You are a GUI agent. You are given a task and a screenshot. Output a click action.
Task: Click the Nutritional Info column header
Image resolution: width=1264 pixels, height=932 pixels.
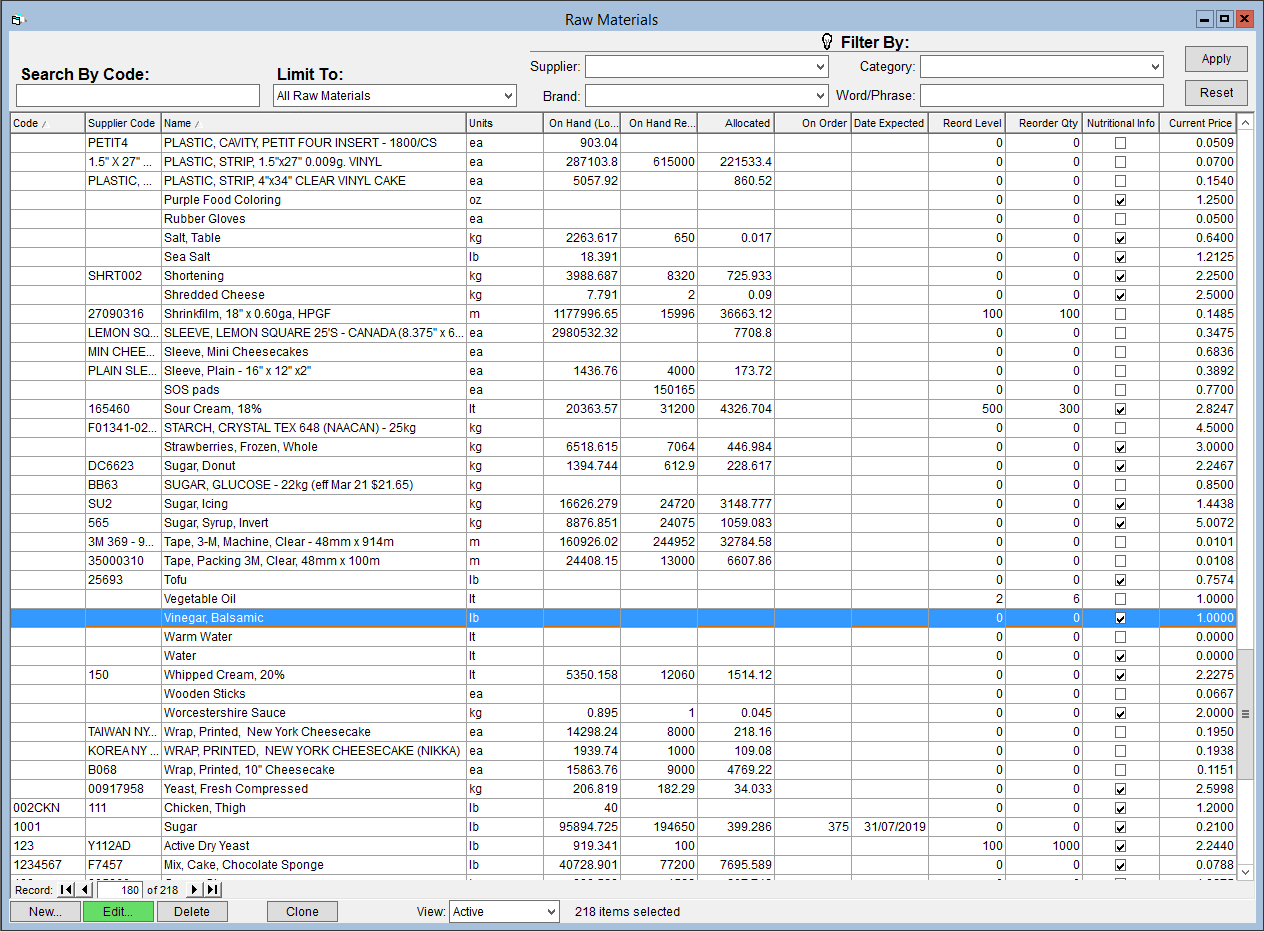coord(1121,123)
